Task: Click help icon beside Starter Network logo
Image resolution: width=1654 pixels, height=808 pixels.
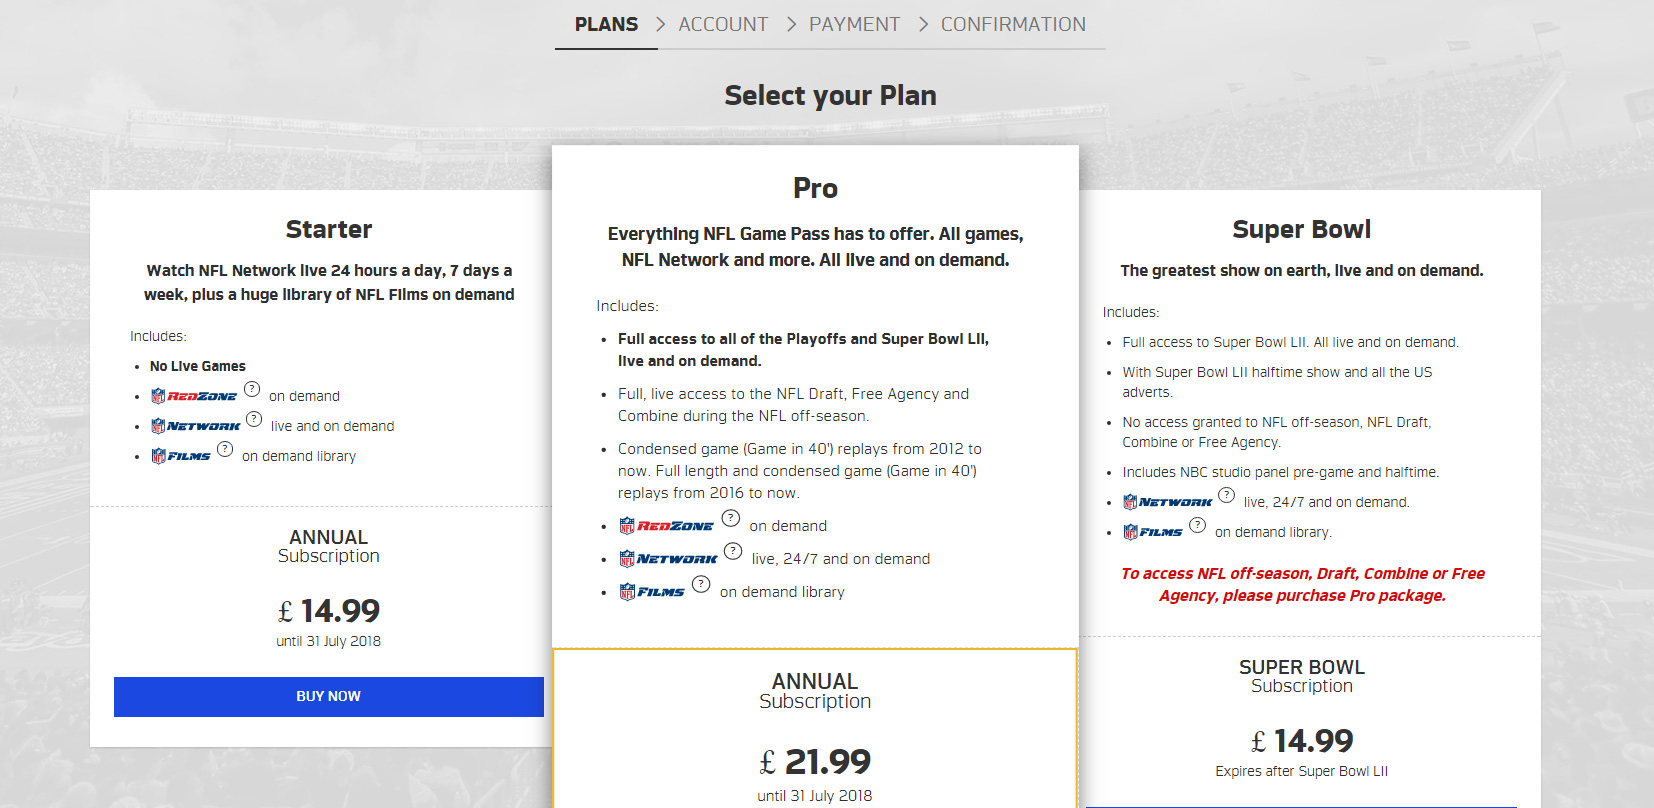Action: click(254, 419)
